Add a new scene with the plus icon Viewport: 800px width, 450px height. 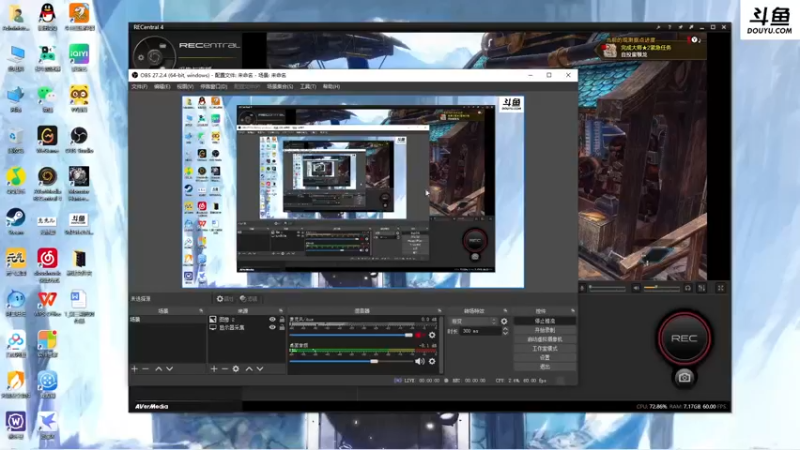135,368
